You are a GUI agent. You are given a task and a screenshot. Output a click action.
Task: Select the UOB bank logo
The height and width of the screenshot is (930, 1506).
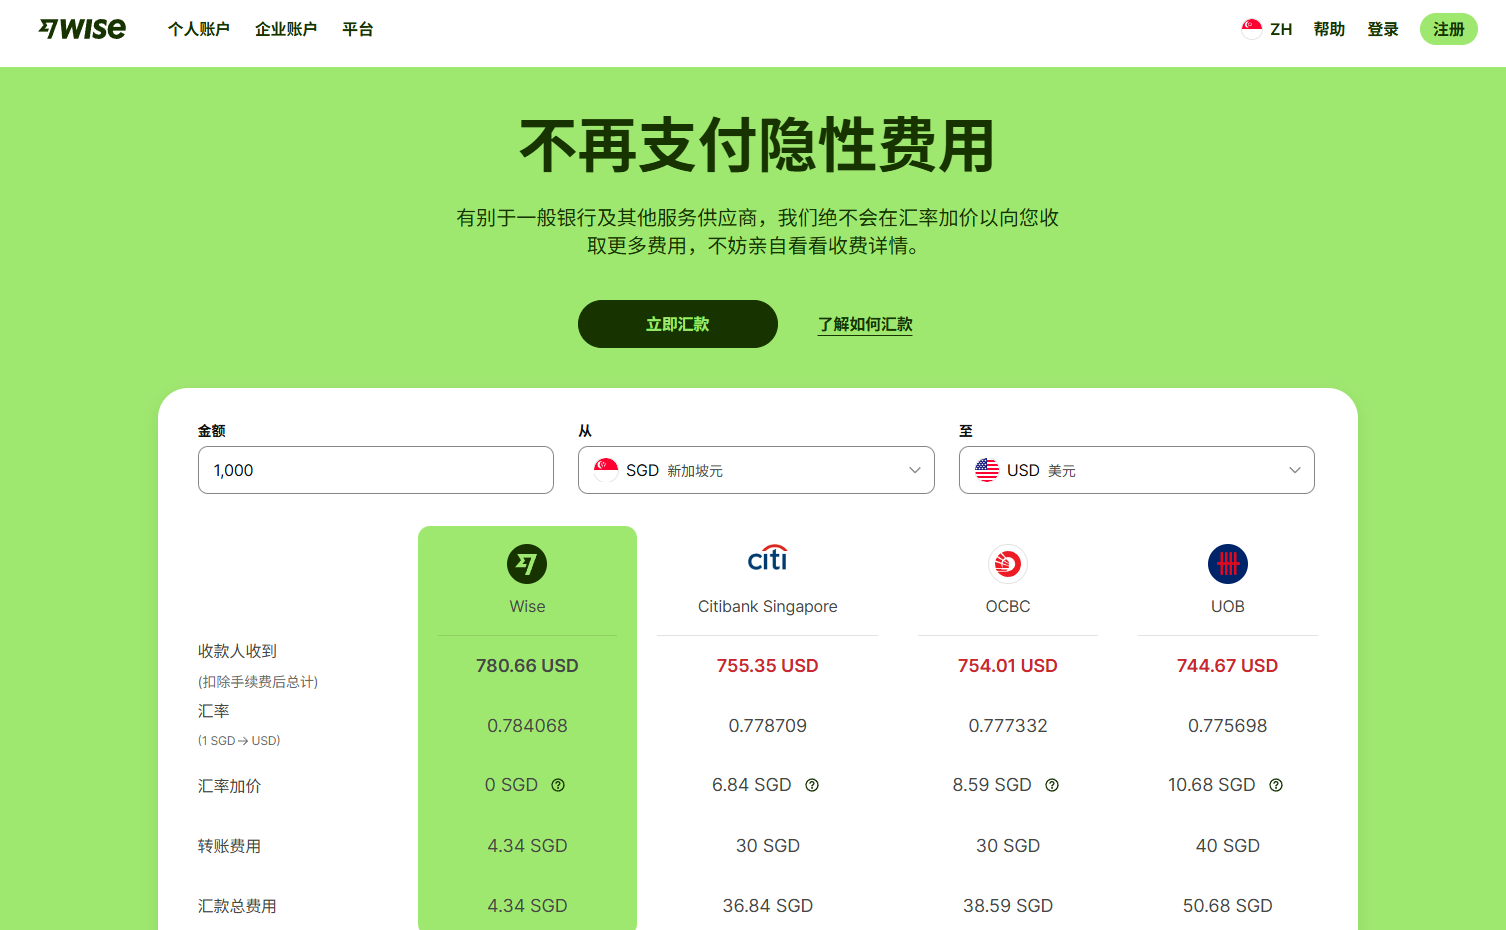pyautogui.click(x=1227, y=563)
